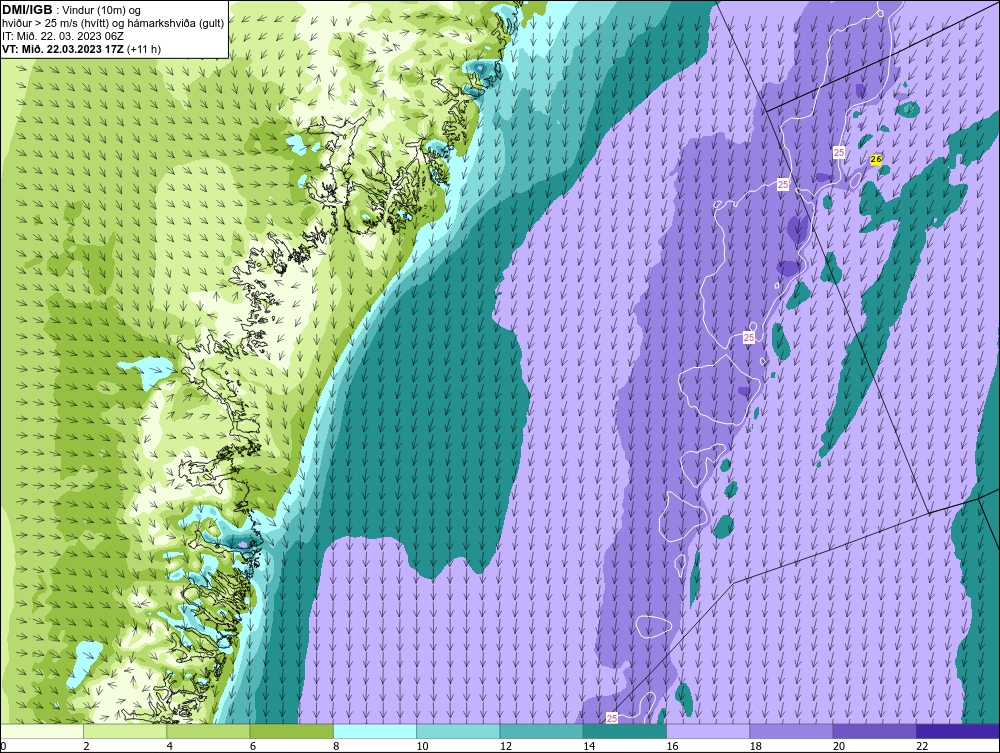
Task: Click the legend scale number 14
Action: (x=589, y=747)
